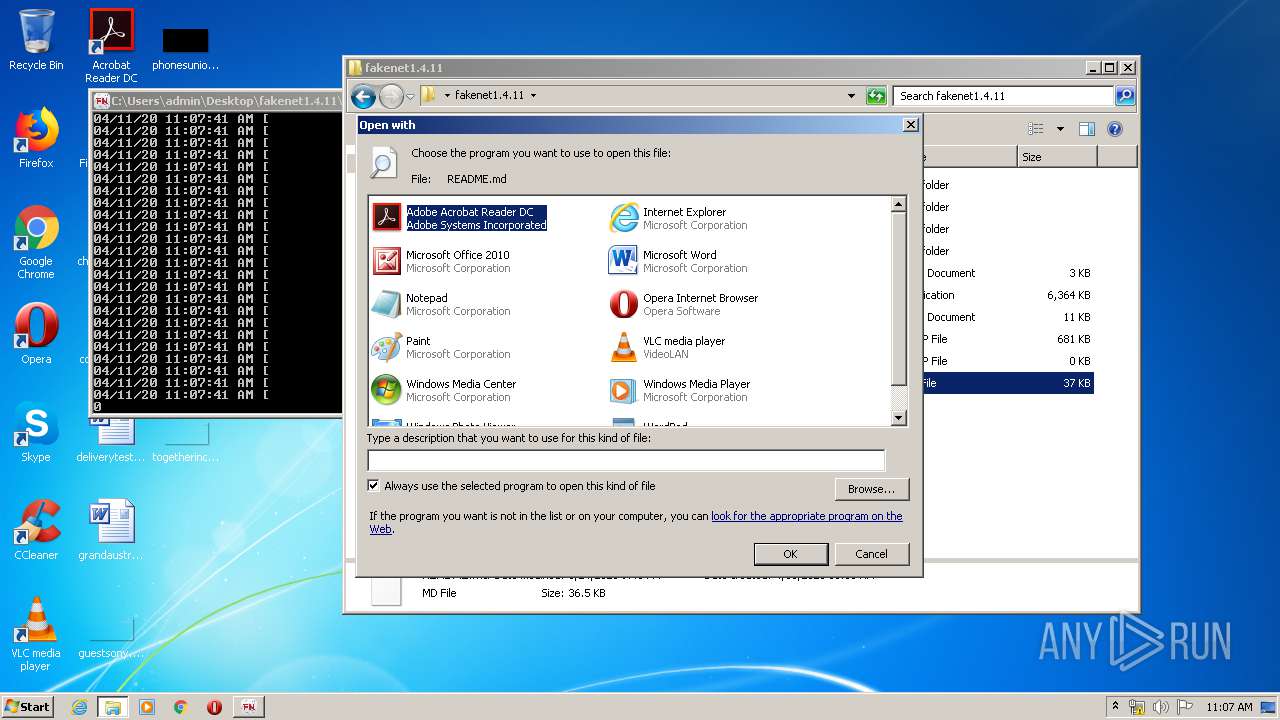
Task: Switch to FakeNet taskbar button
Action: (248, 707)
